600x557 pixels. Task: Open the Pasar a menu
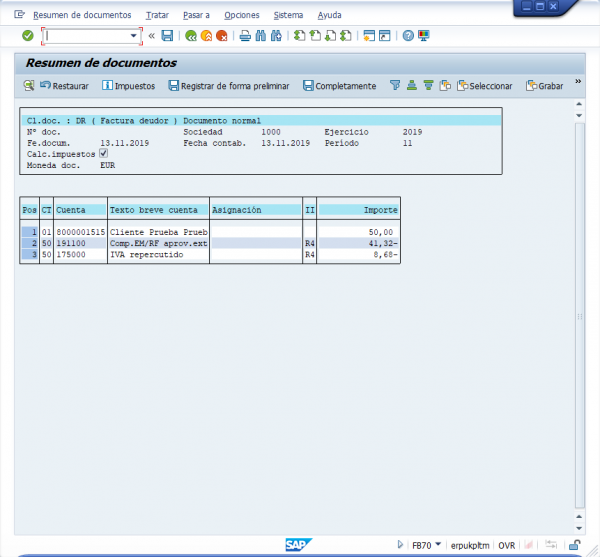196,15
